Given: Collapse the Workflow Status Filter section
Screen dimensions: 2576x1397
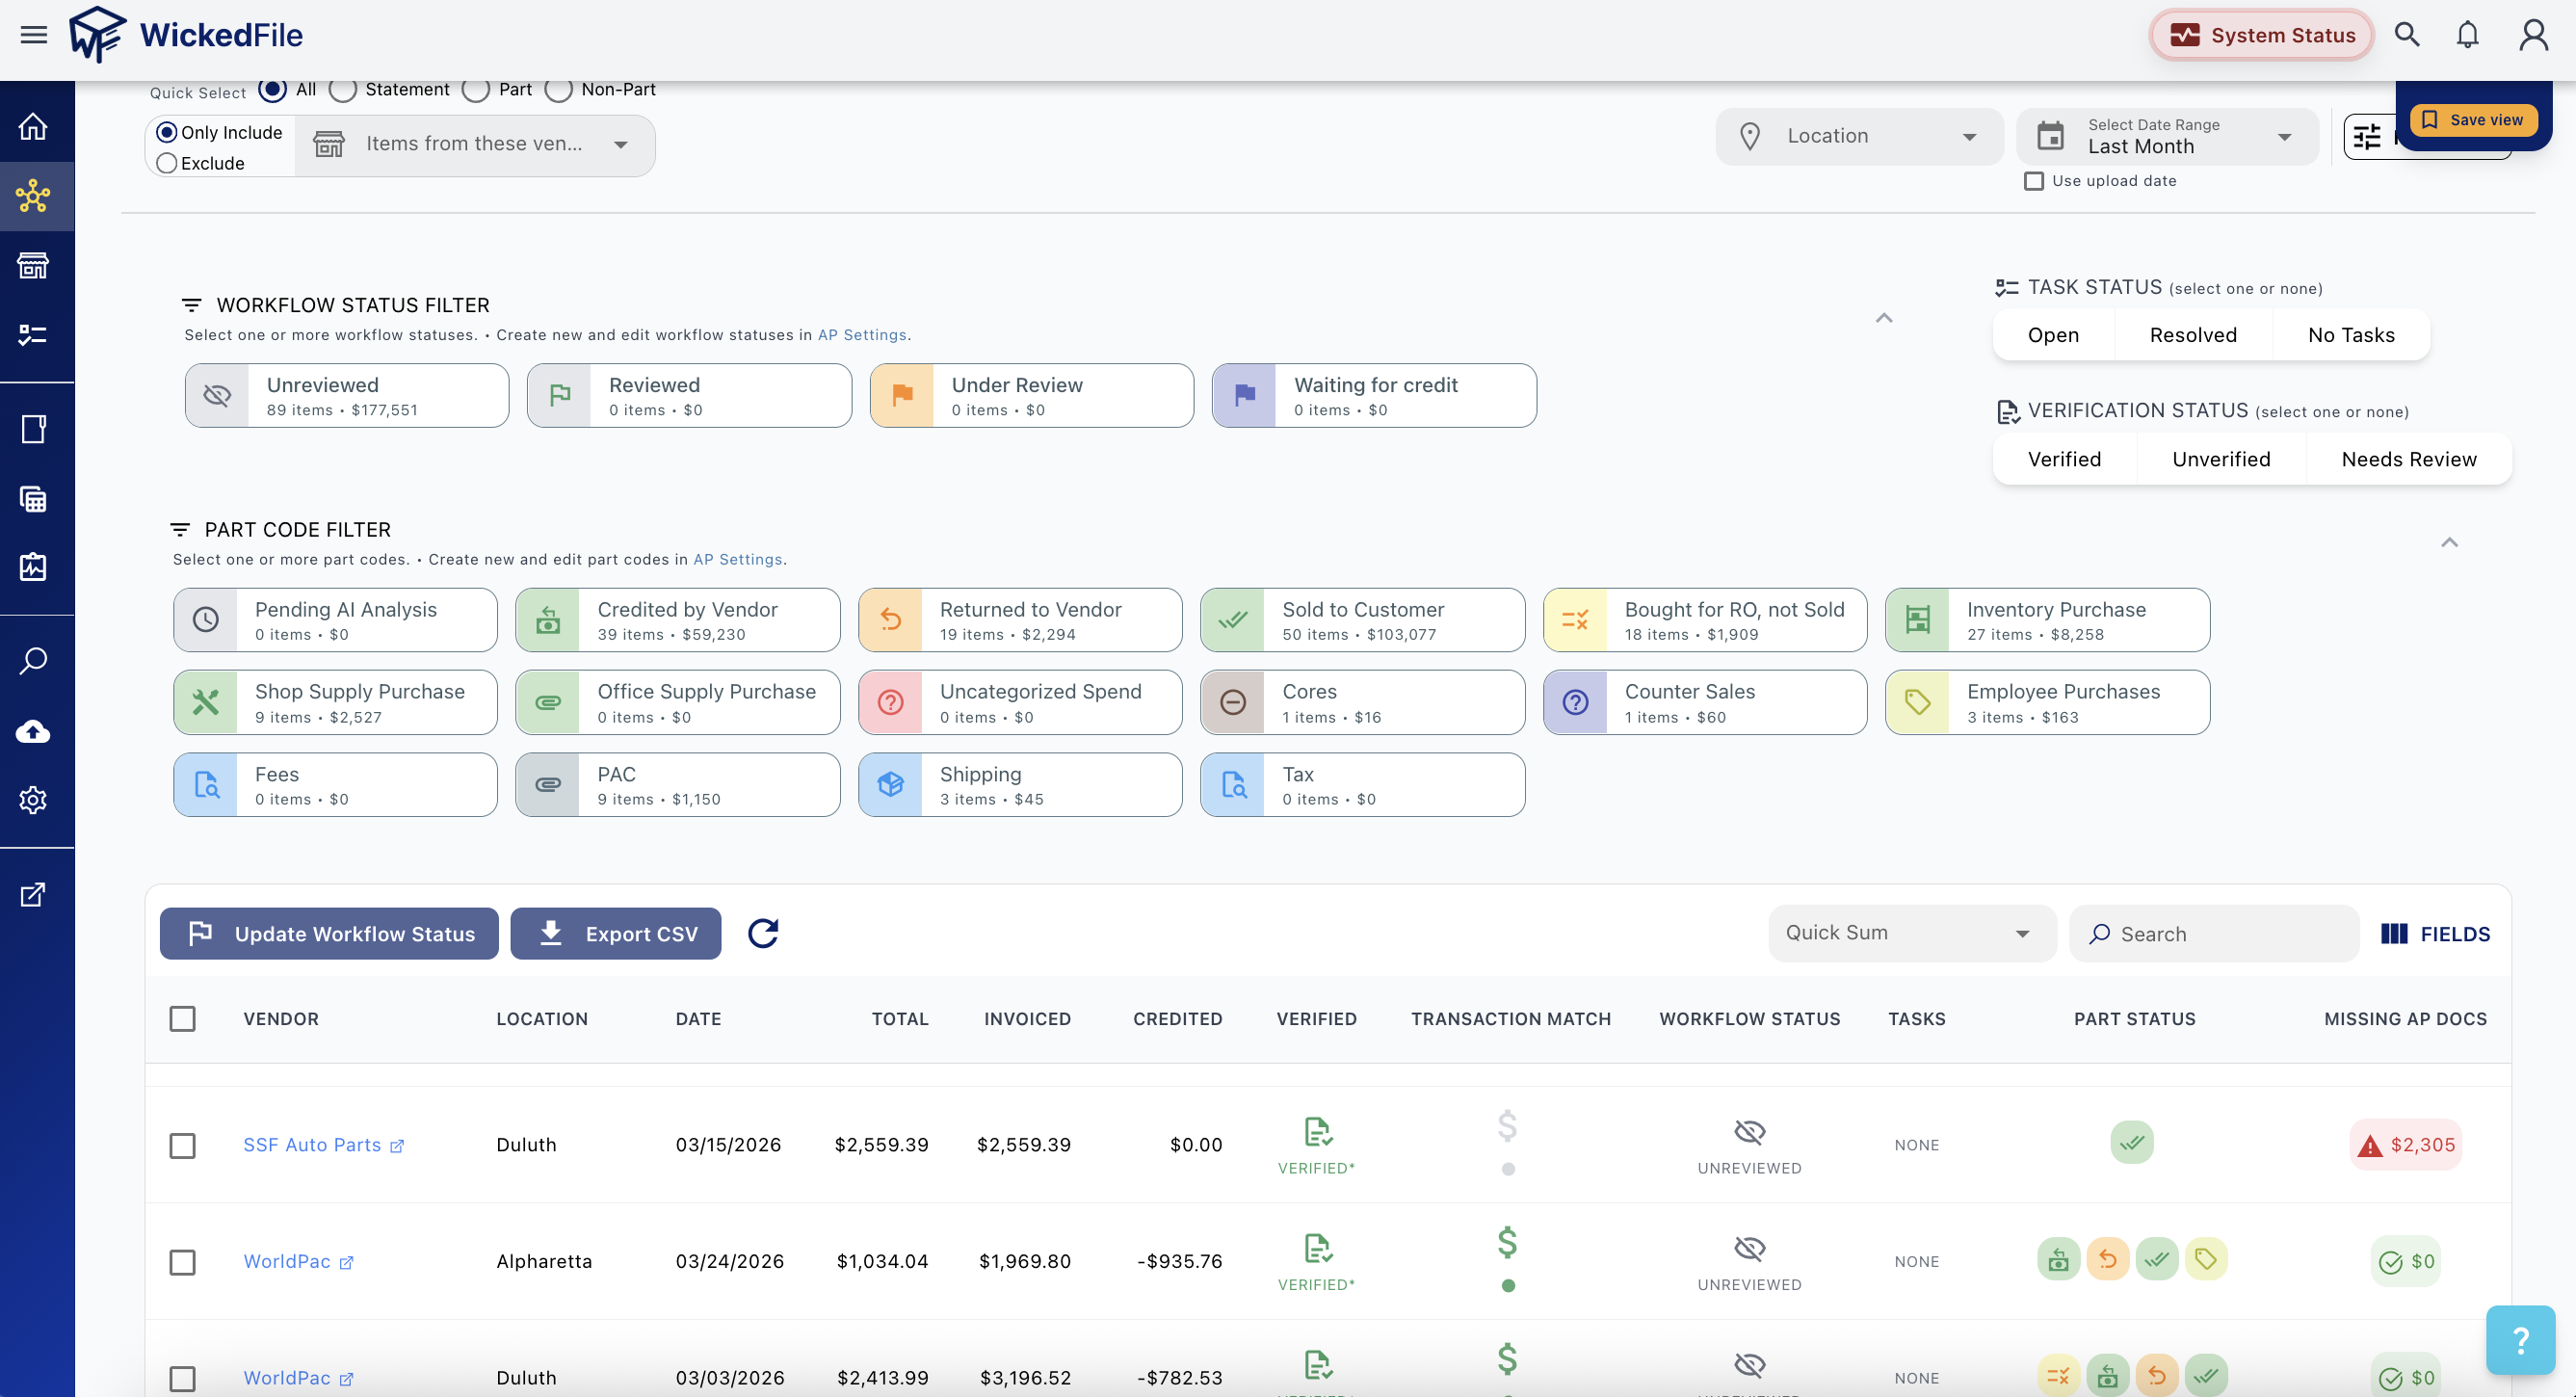Looking at the screenshot, I should point(1884,318).
